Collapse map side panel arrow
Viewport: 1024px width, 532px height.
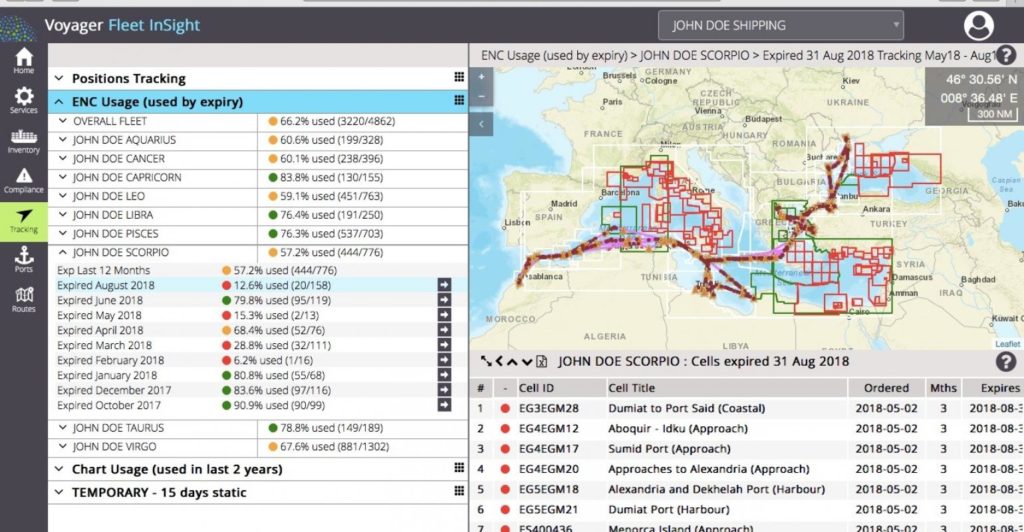tap(481, 123)
